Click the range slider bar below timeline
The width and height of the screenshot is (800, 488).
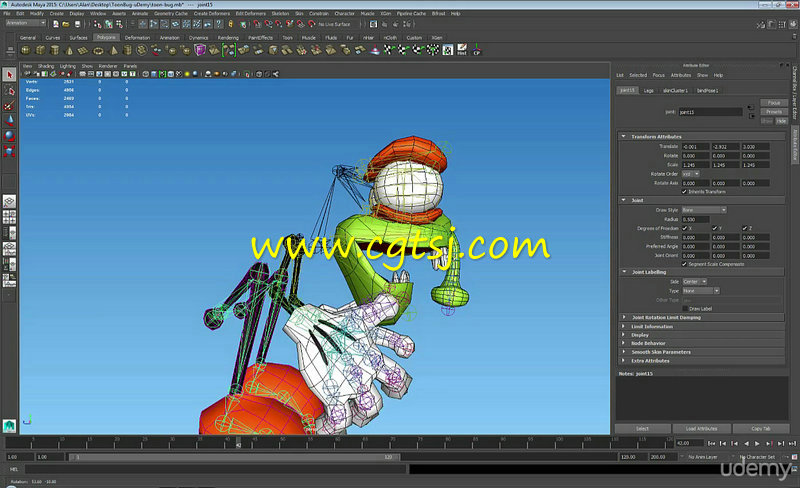coord(234,457)
